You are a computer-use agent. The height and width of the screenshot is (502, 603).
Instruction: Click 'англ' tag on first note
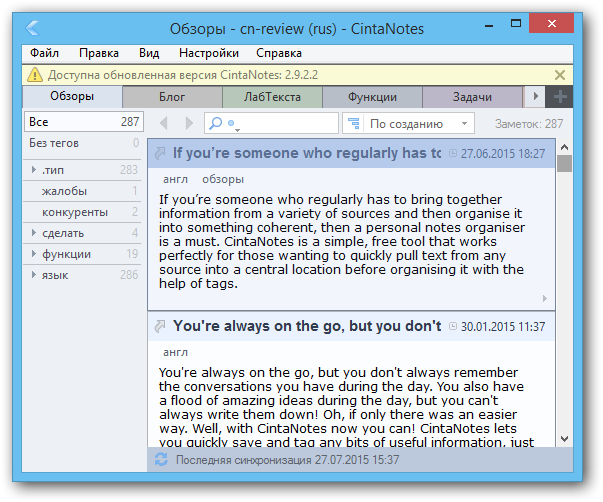pyautogui.click(x=175, y=179)
